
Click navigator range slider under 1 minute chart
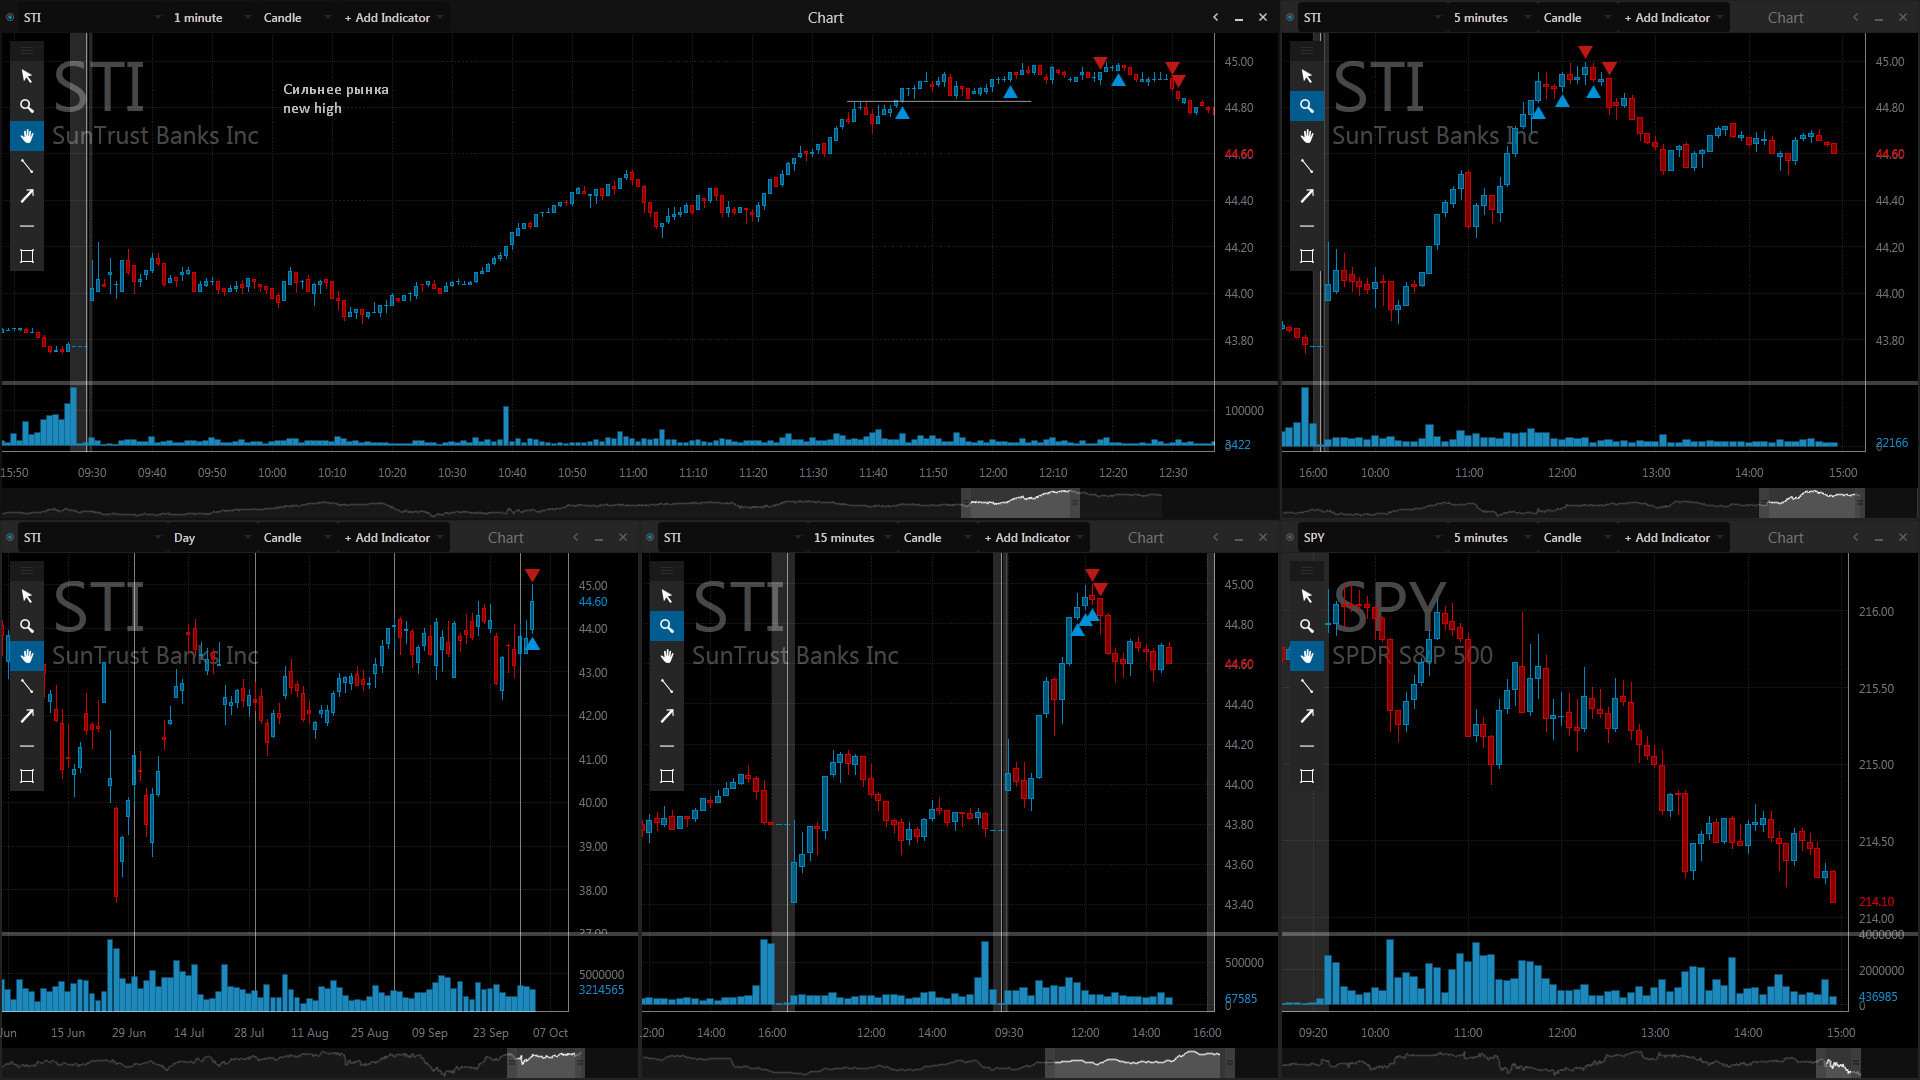[1020, 503]
